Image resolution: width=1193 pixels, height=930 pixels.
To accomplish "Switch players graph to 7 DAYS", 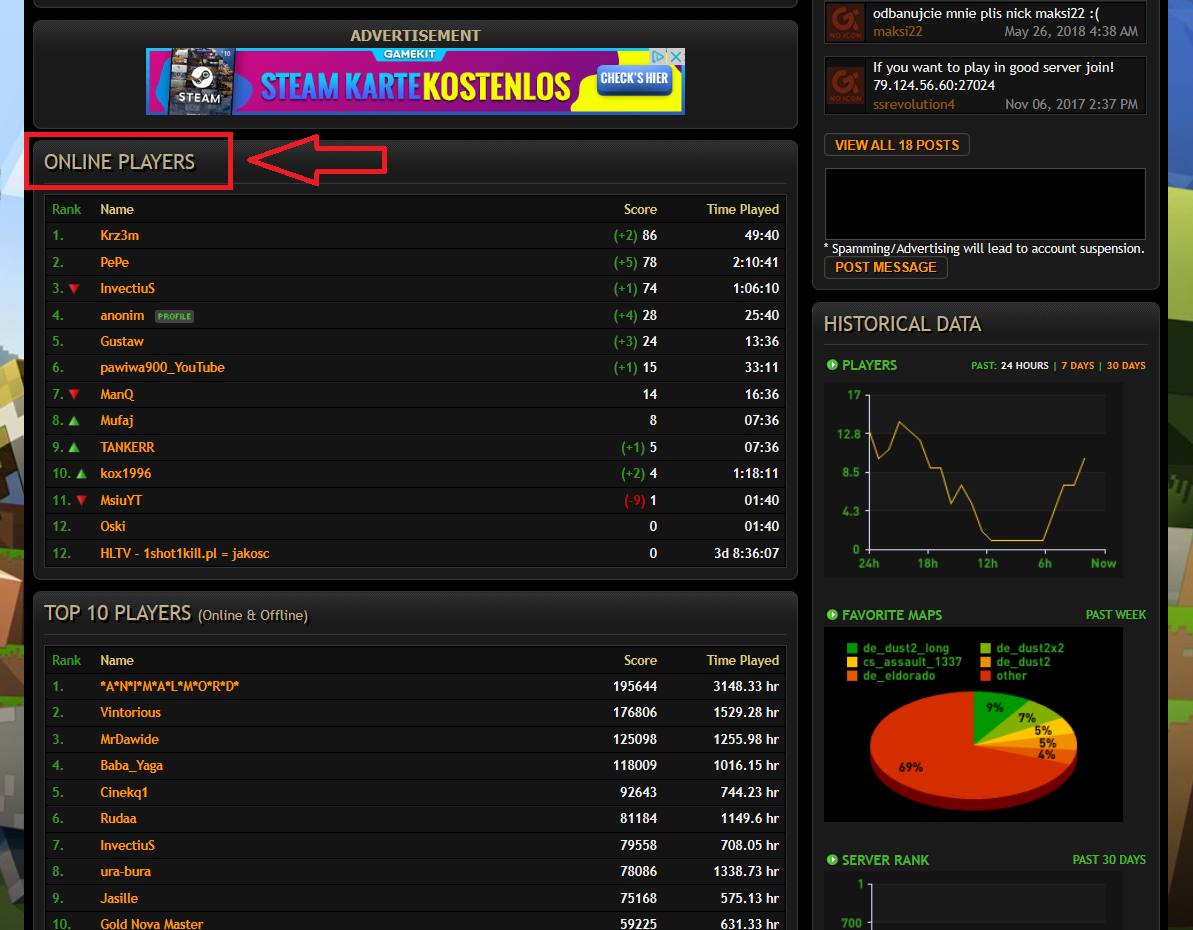I will (1077, 366).
